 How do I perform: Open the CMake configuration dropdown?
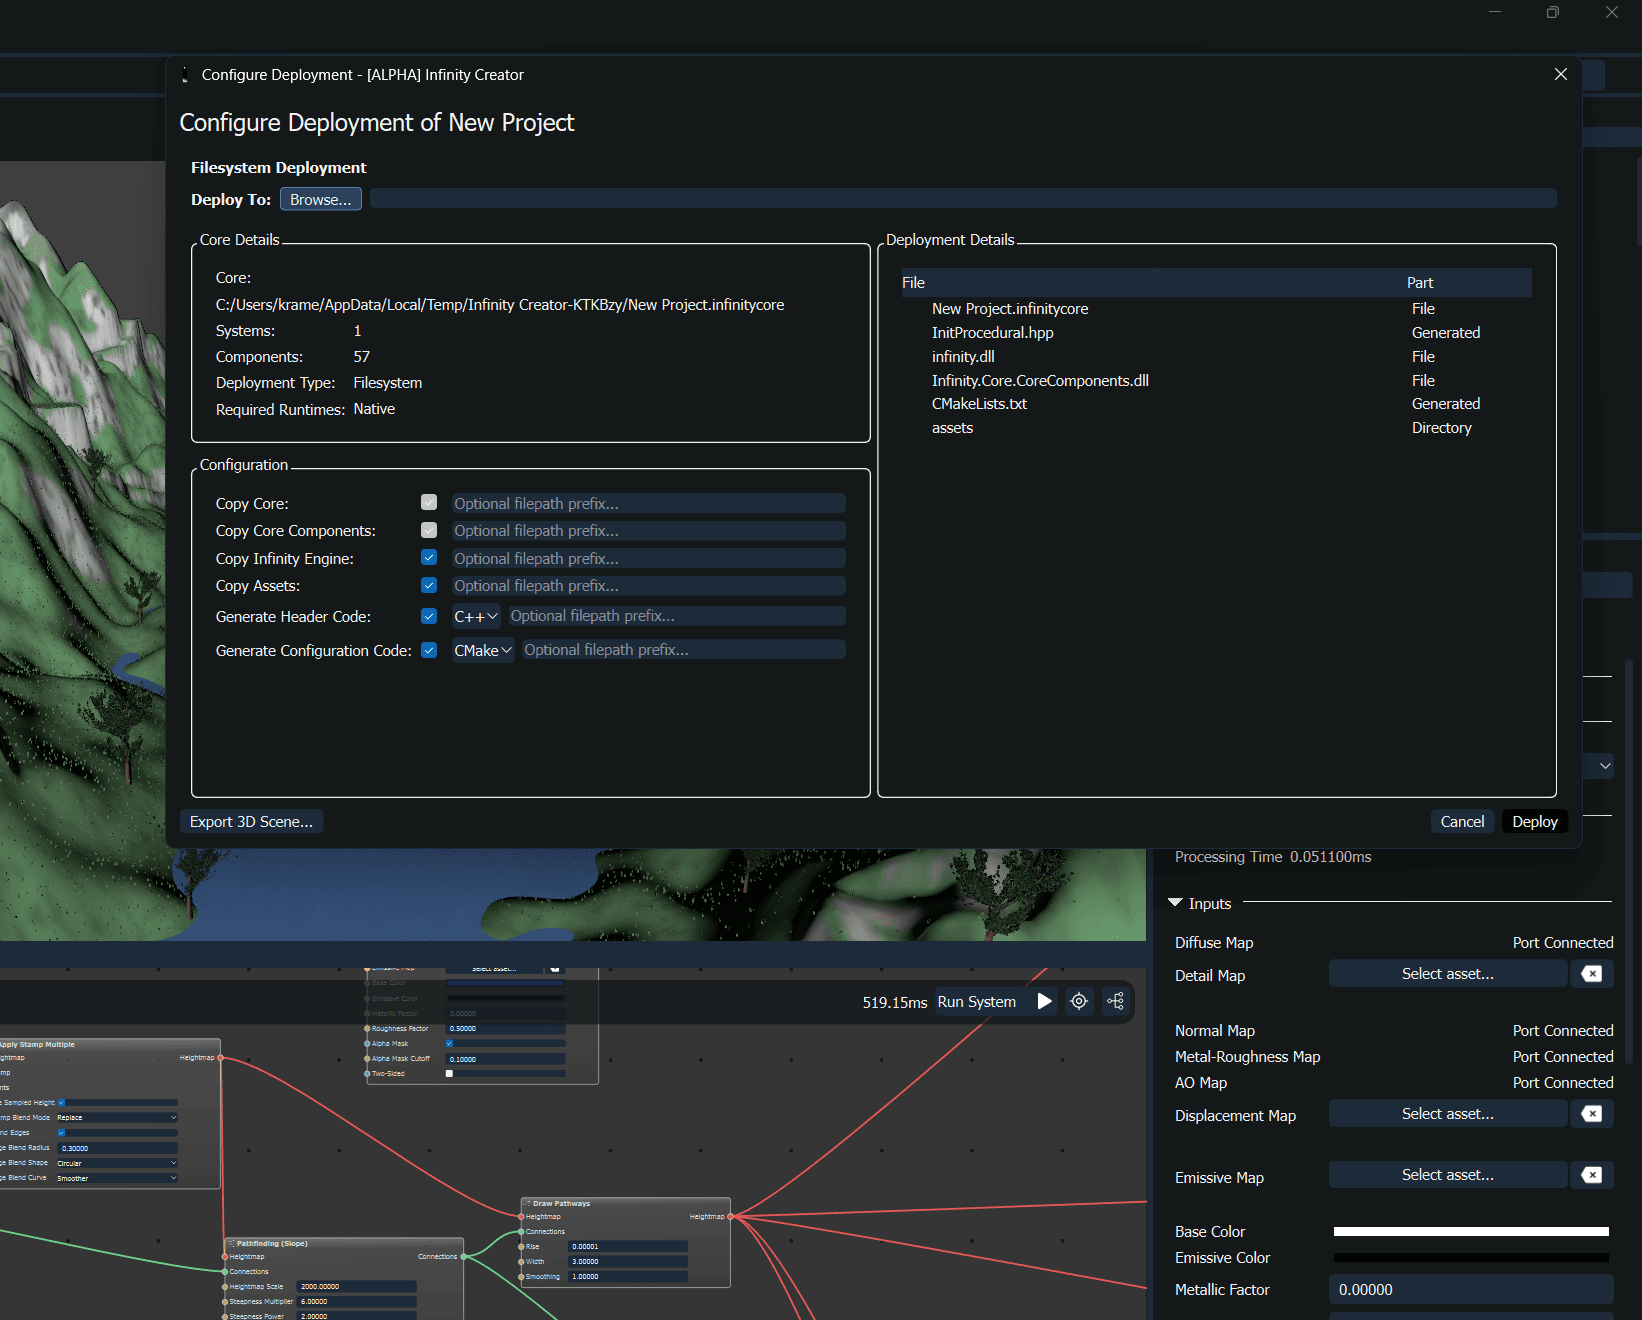coord(483,650)
